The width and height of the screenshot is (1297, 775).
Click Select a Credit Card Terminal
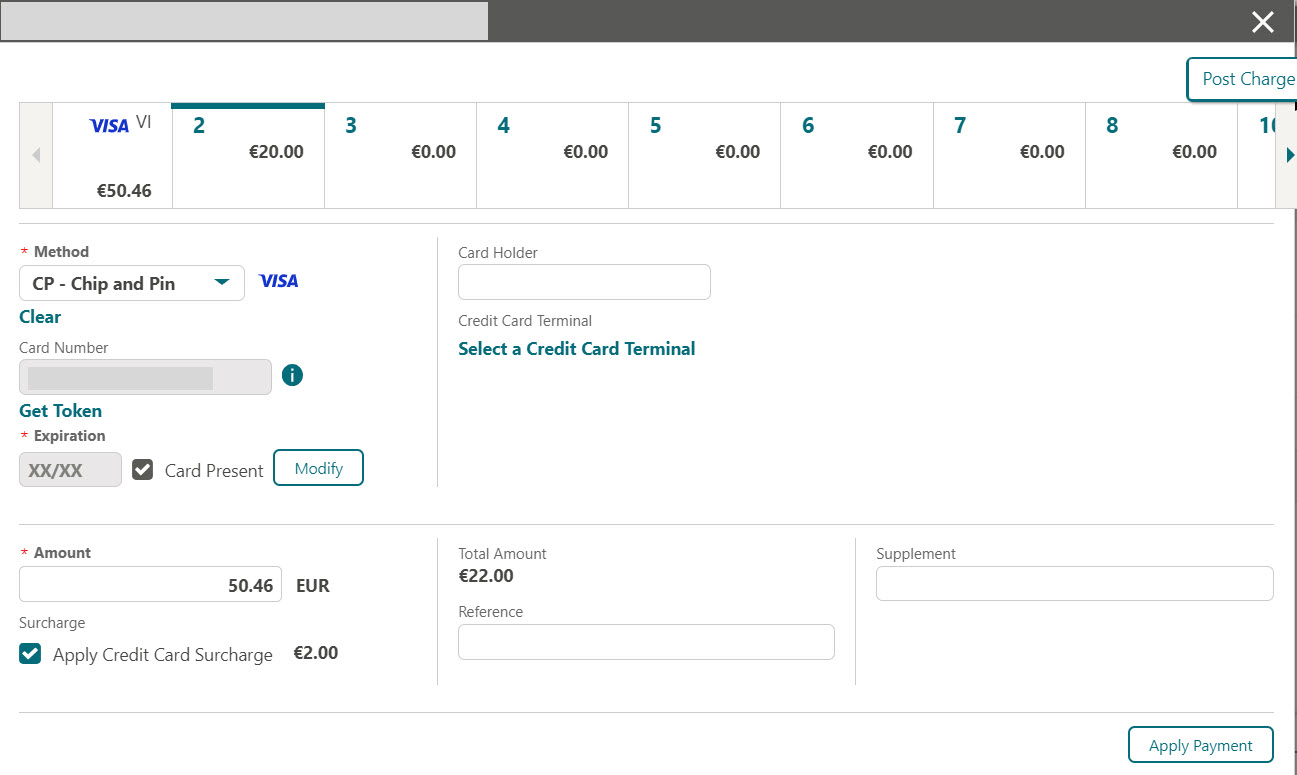point(577,348)
